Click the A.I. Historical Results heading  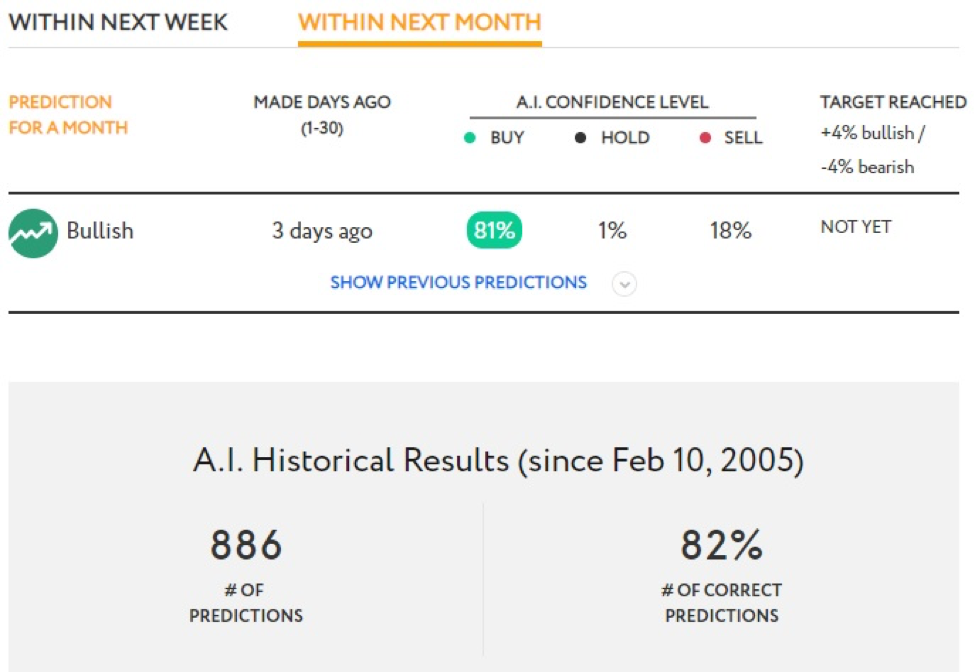tap(498, 461)
